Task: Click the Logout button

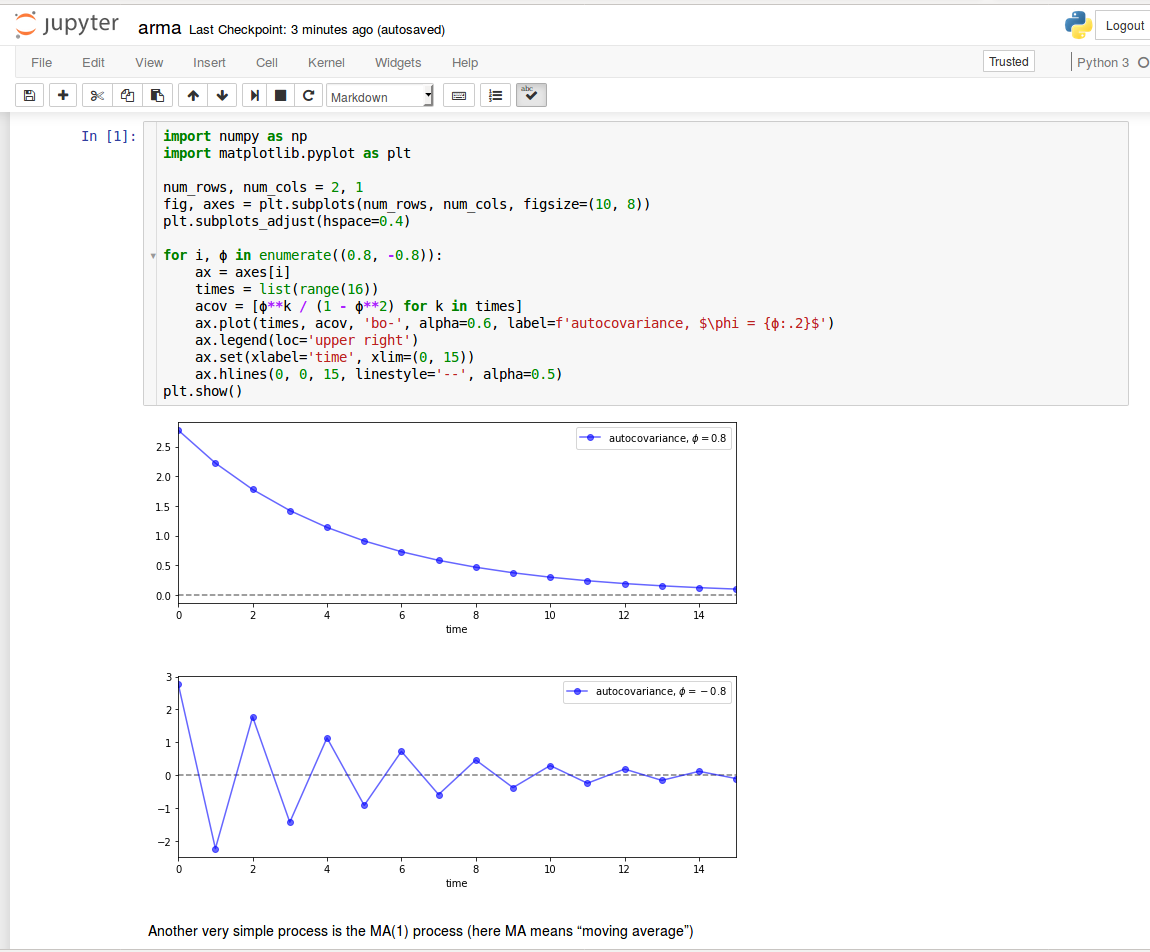Action: pos(1124,26)
